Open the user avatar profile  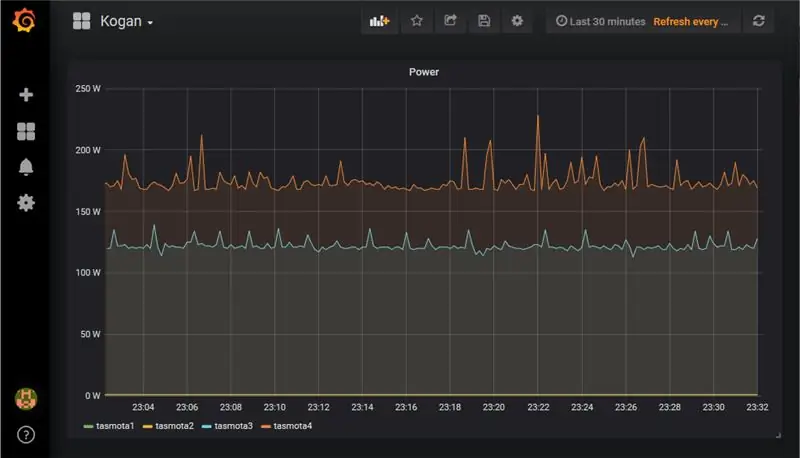click(26, 399)
